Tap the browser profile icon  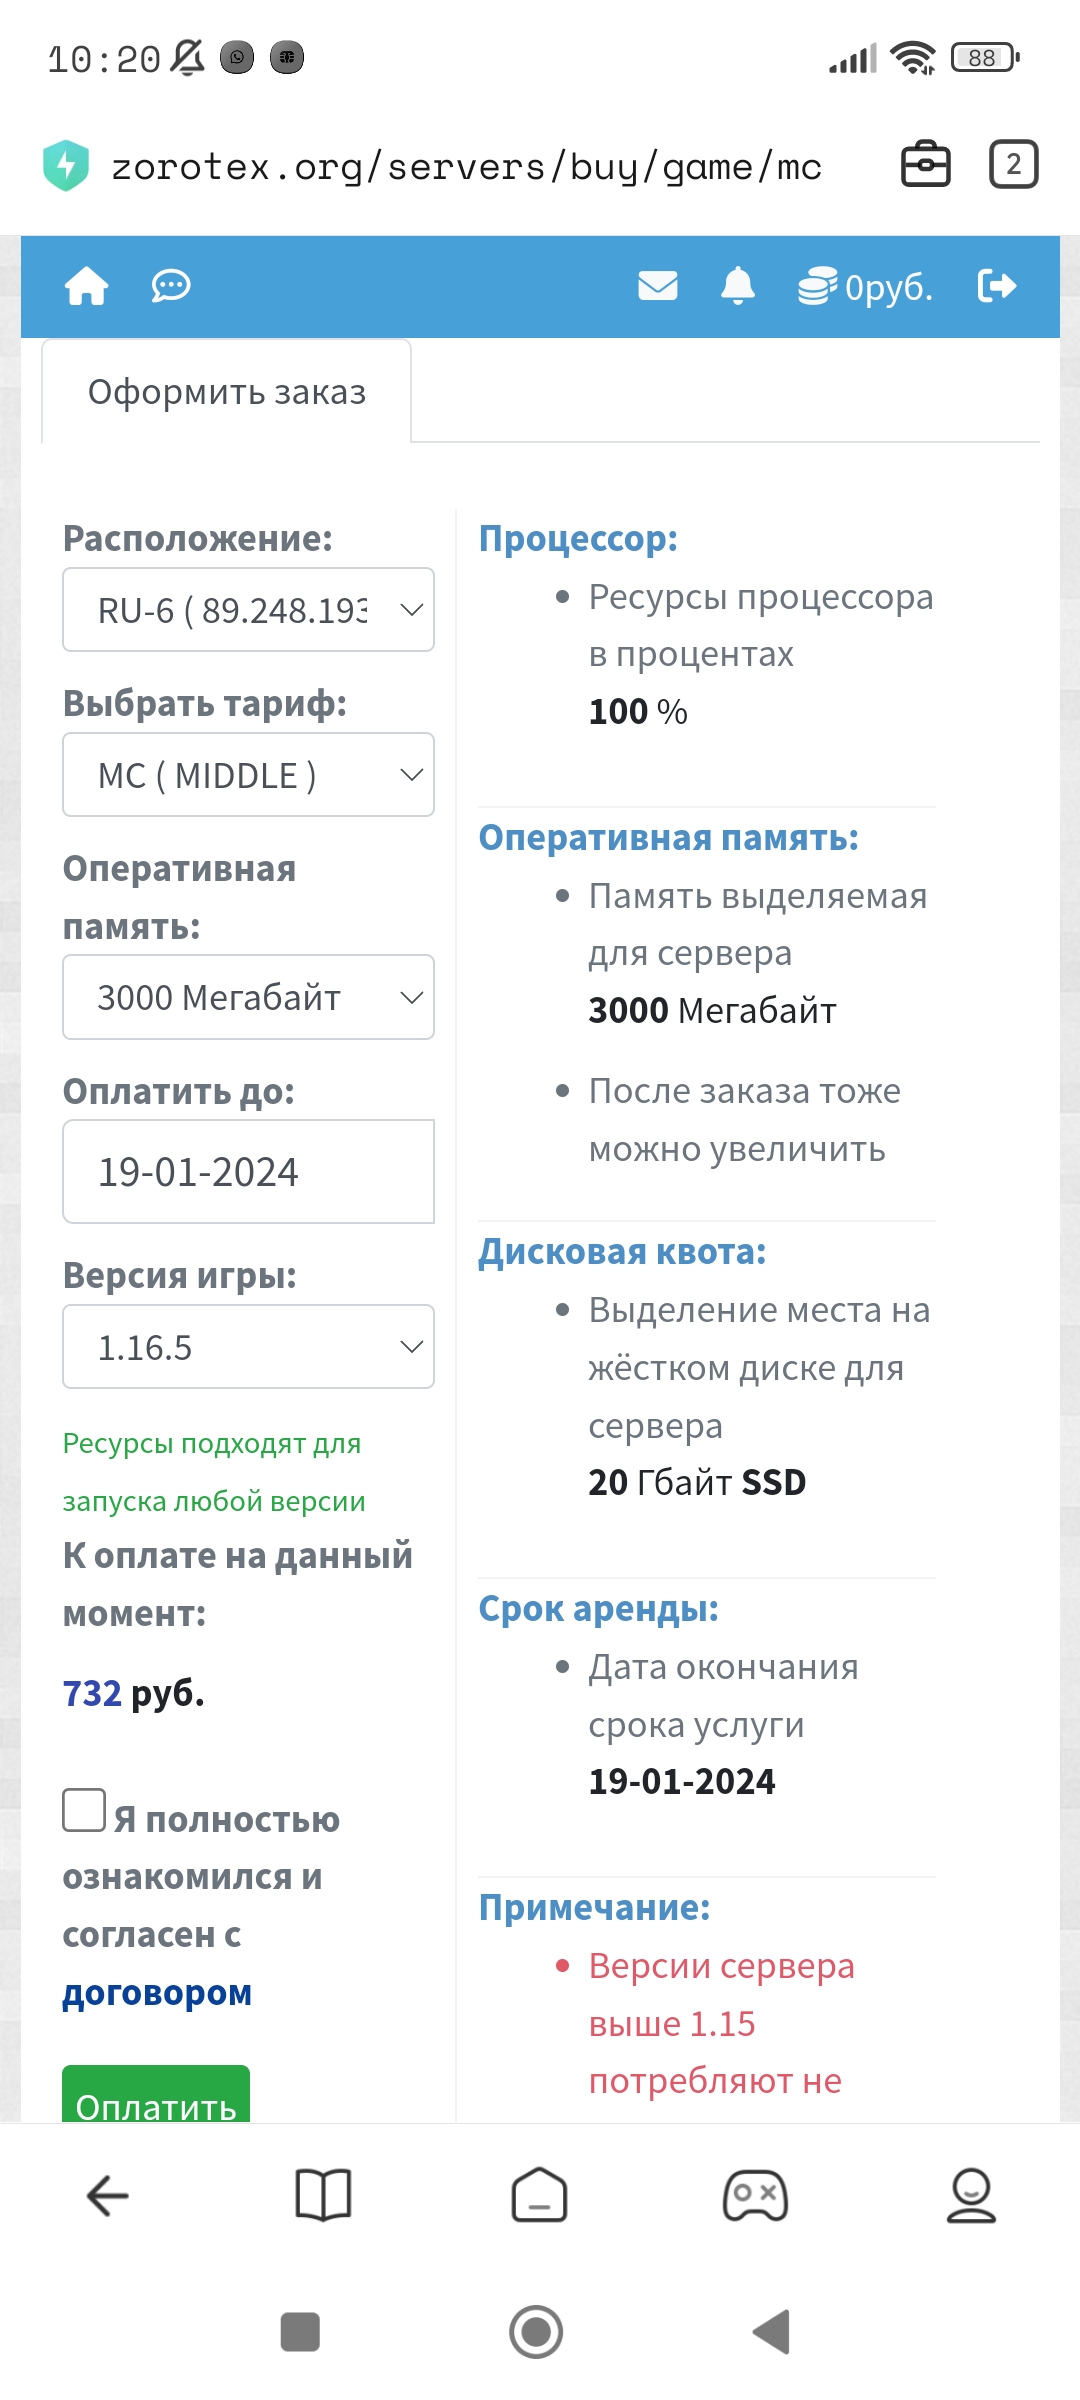(972, 2196)
